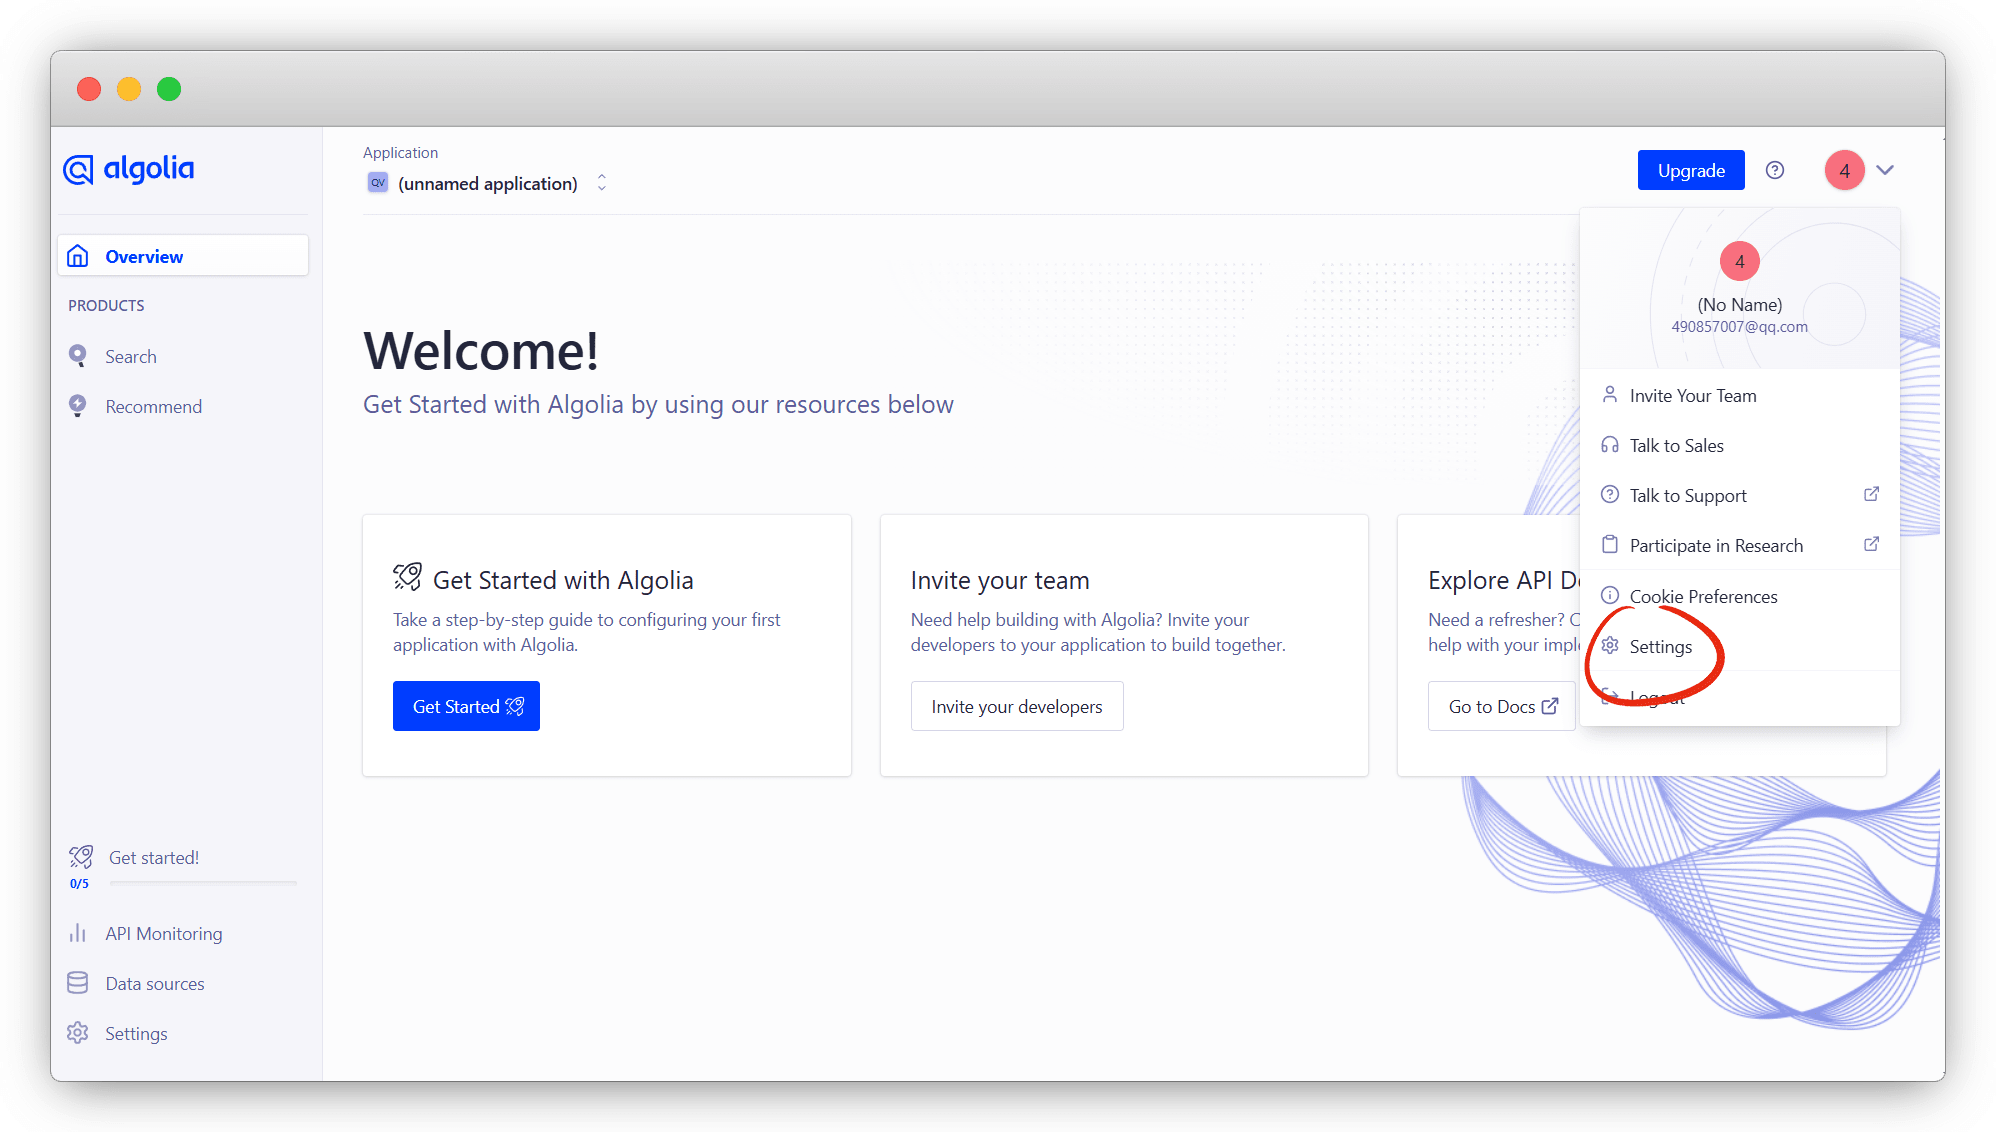Expand the application switcher arrows
Viewport: 1996px width, 1132px height.
602,183
